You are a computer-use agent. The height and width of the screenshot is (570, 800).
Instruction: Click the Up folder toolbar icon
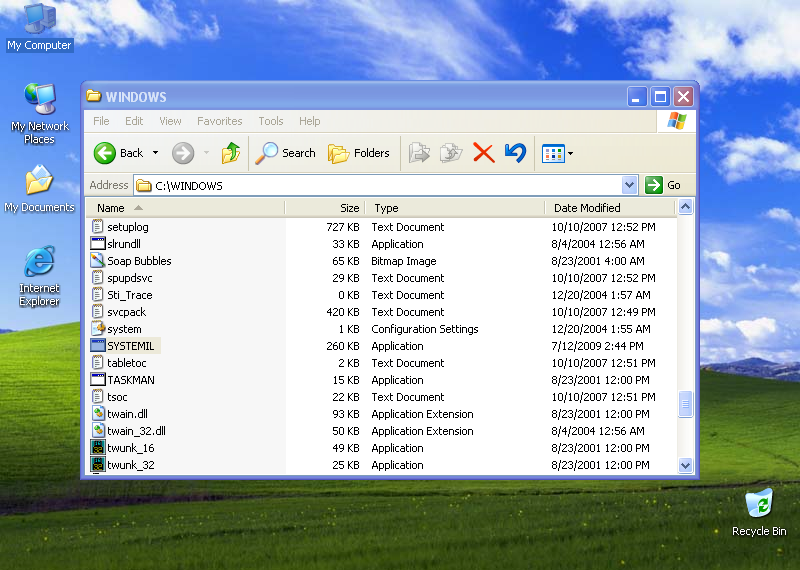231,153
